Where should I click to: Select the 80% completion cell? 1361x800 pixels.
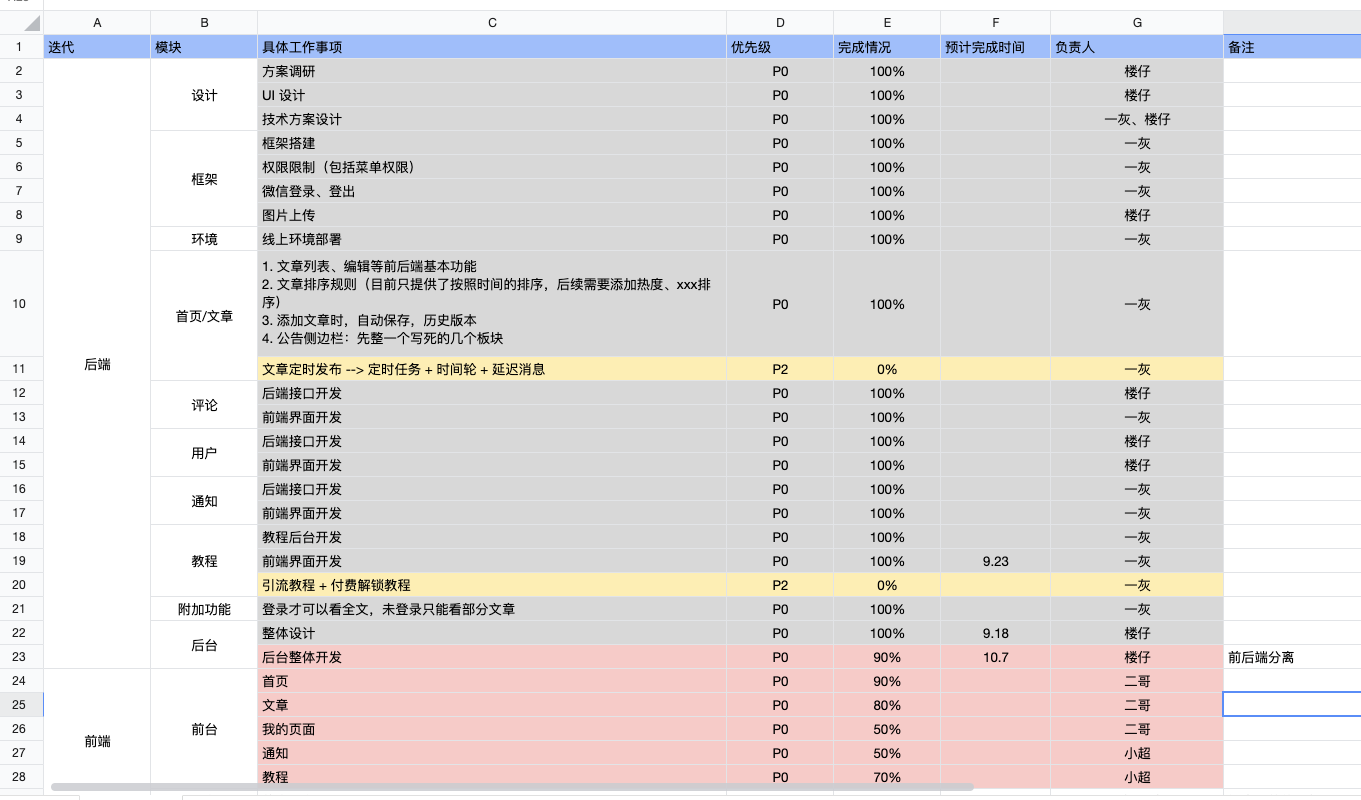pos(887,705)
